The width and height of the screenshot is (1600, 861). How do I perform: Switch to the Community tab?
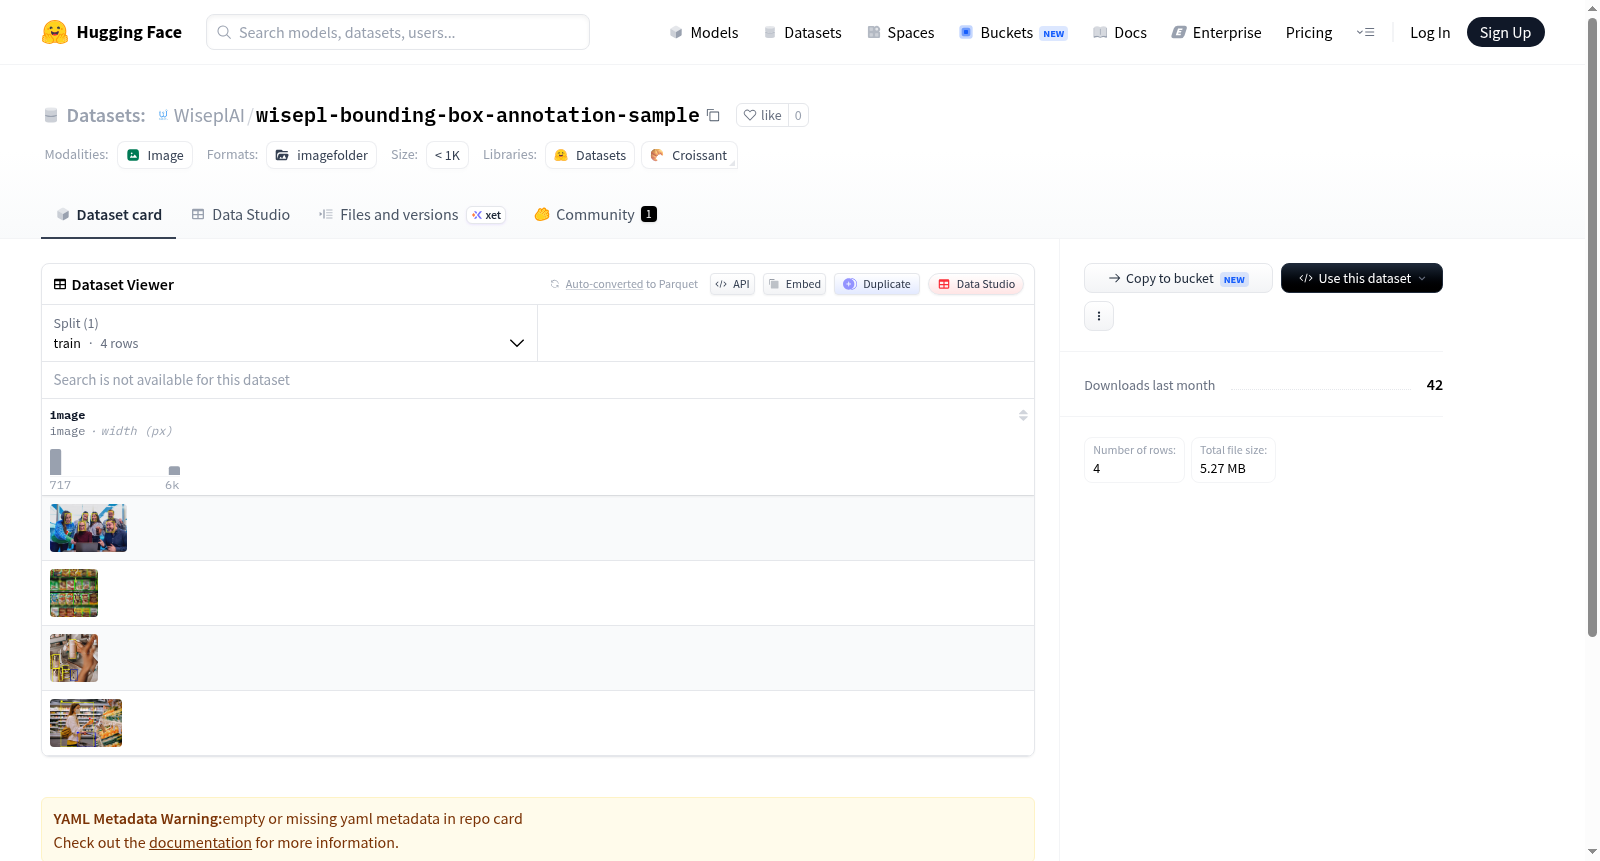tap(595, 214)
